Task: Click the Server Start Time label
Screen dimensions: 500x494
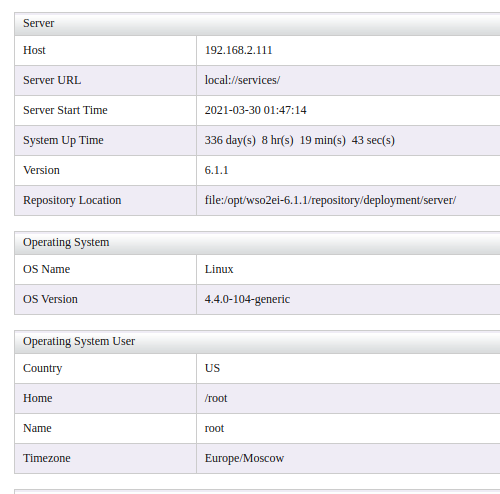Action: (x=65, y=110)
